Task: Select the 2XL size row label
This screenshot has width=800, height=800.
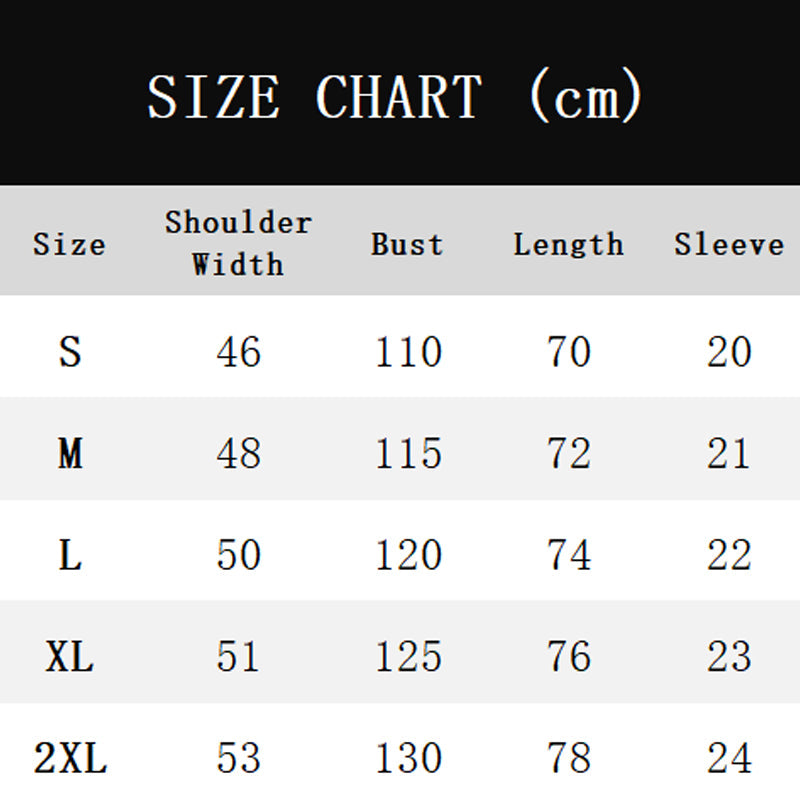Action: click(69, 759)
